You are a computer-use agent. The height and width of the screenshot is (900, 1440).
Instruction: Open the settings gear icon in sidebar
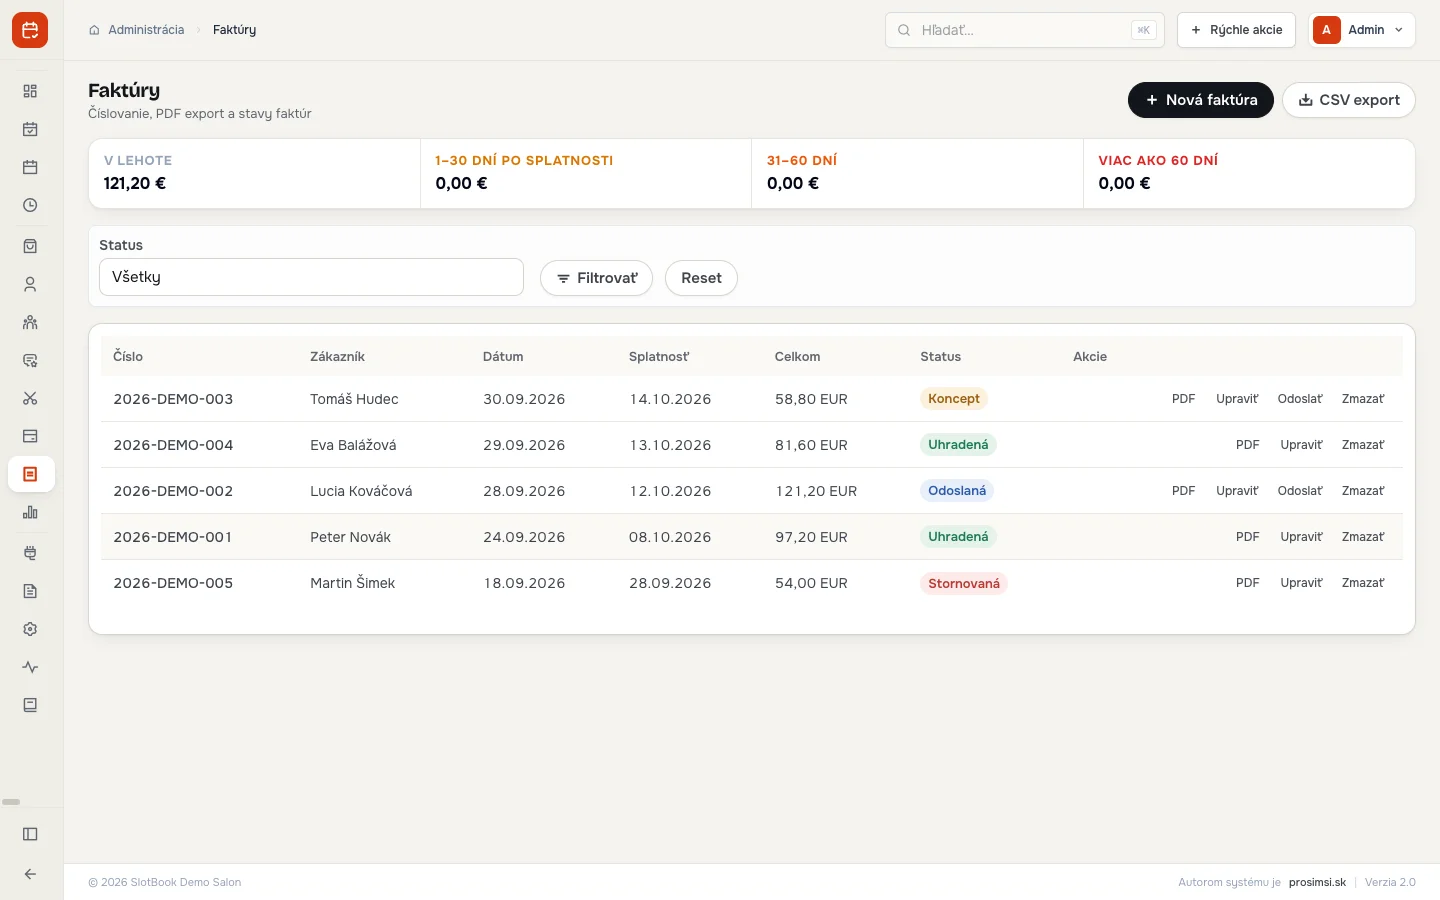[x=30, y=629]
